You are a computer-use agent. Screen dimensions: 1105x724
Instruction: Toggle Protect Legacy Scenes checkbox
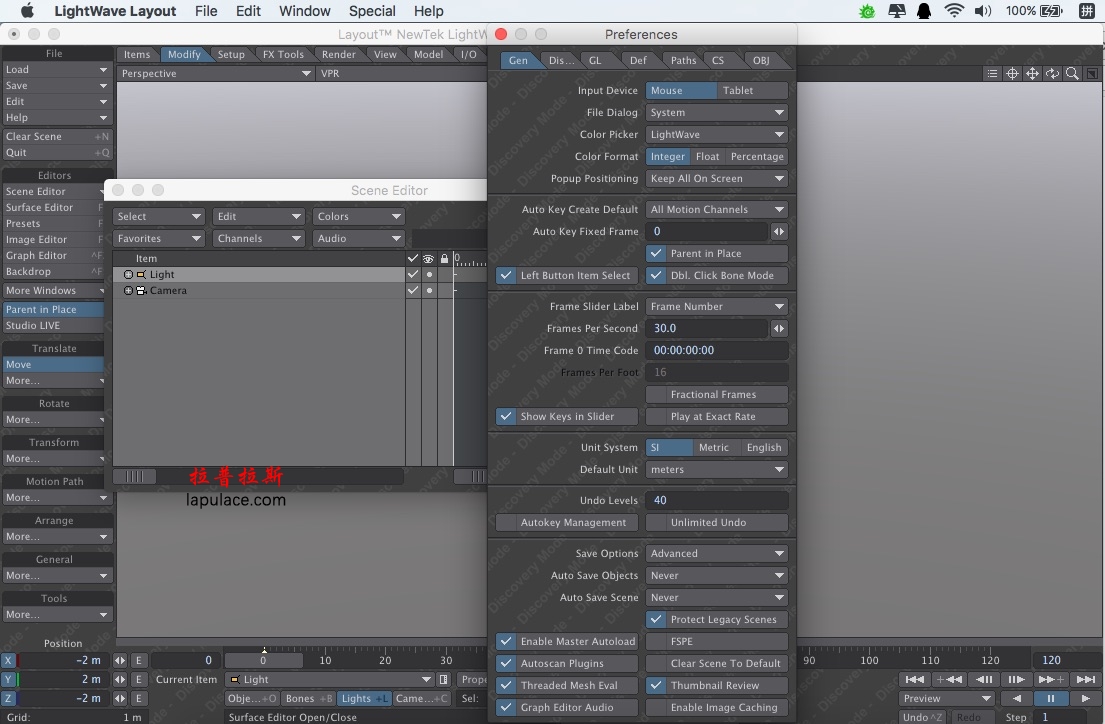[717, 620]
